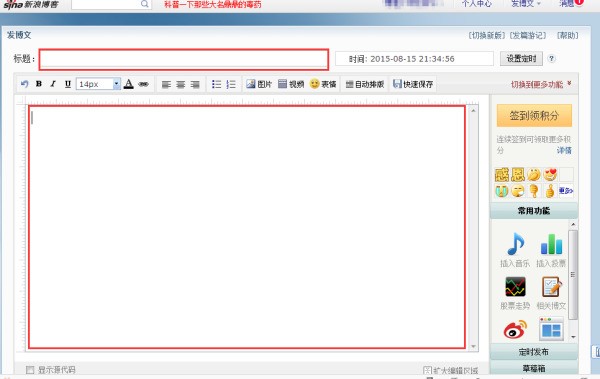Viewport: 600px width, 379px height.
Task: Click the undo arrow icon
Action: pos(24,84)
